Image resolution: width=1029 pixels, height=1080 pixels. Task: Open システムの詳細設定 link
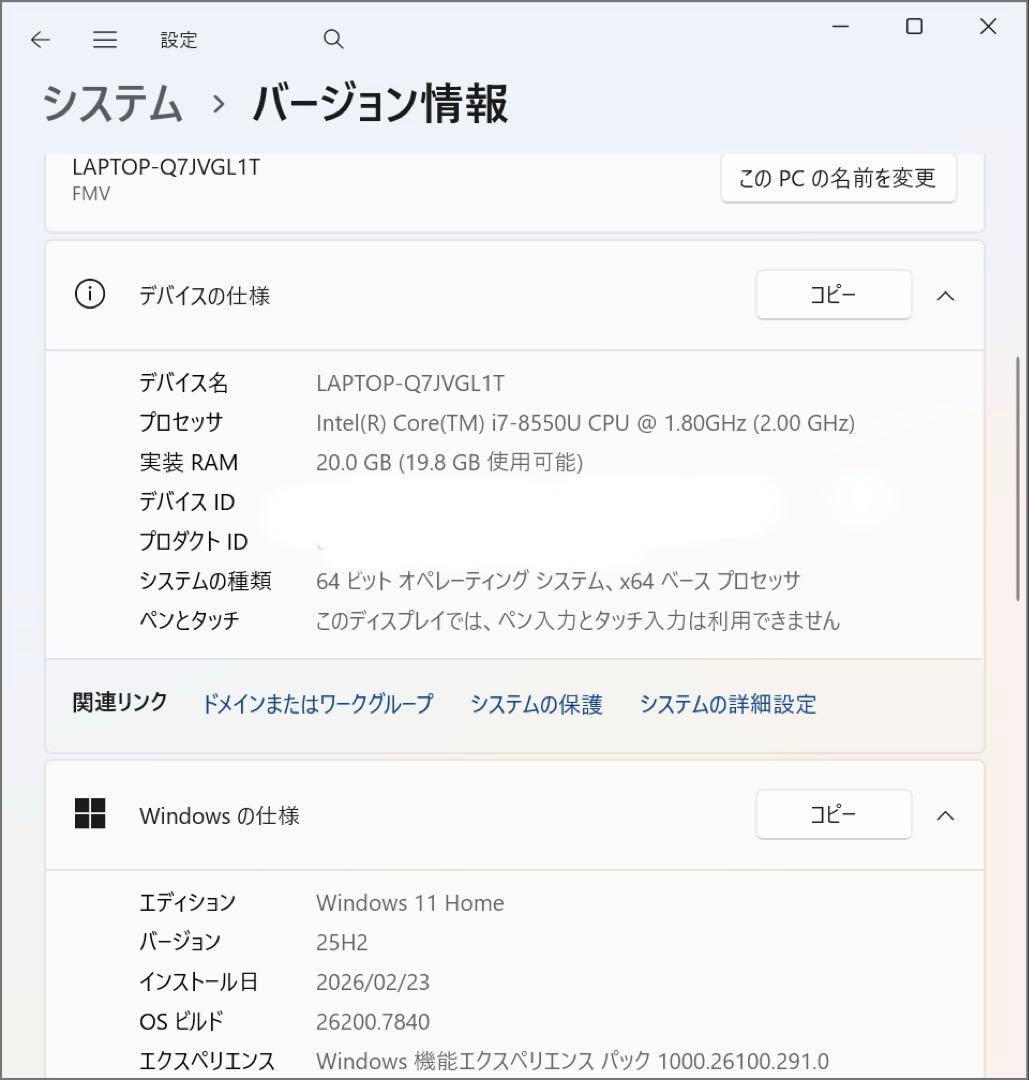pos(728,704)
